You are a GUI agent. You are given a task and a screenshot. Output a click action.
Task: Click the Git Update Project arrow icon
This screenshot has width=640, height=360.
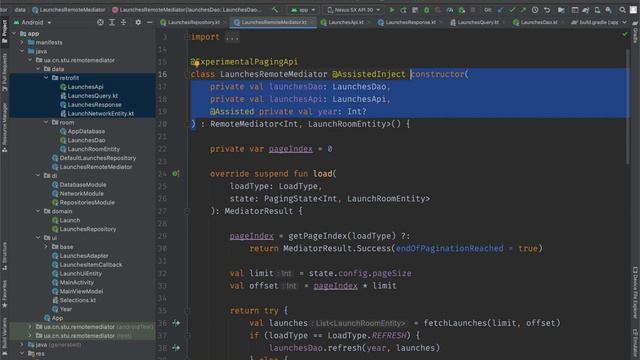pos(500,9)
